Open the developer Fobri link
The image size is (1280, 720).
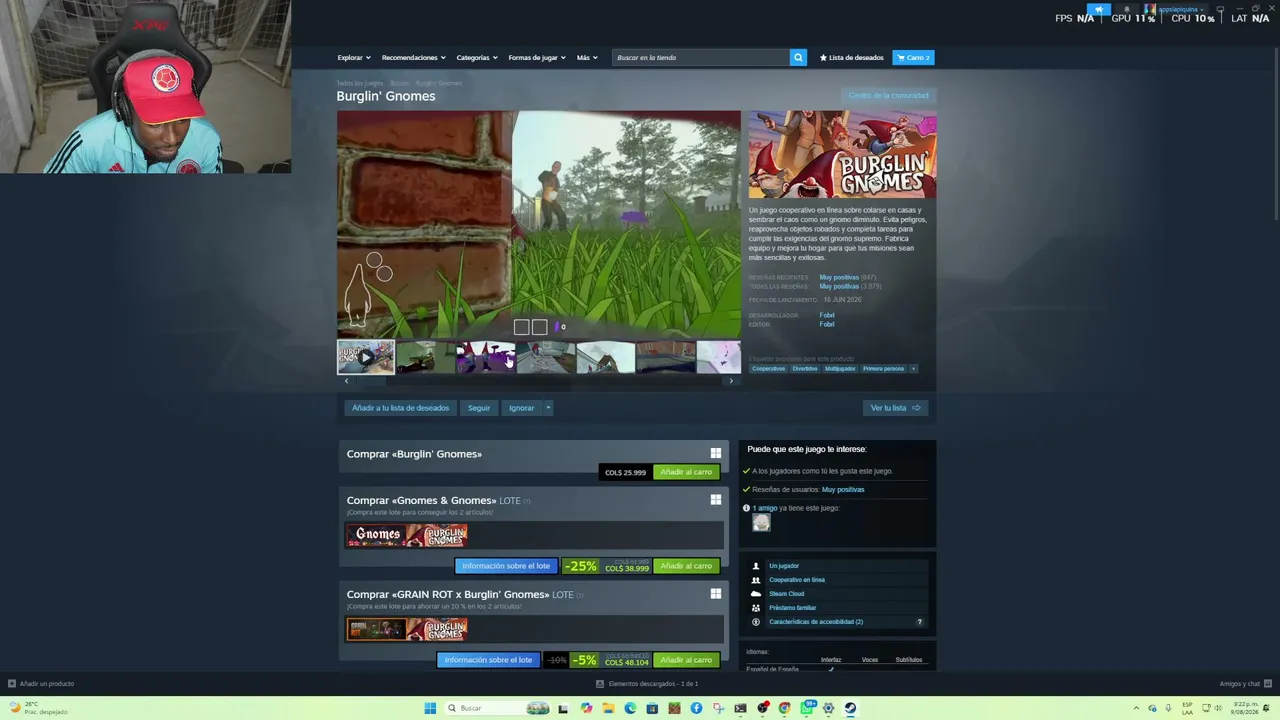tap(827, 315)
